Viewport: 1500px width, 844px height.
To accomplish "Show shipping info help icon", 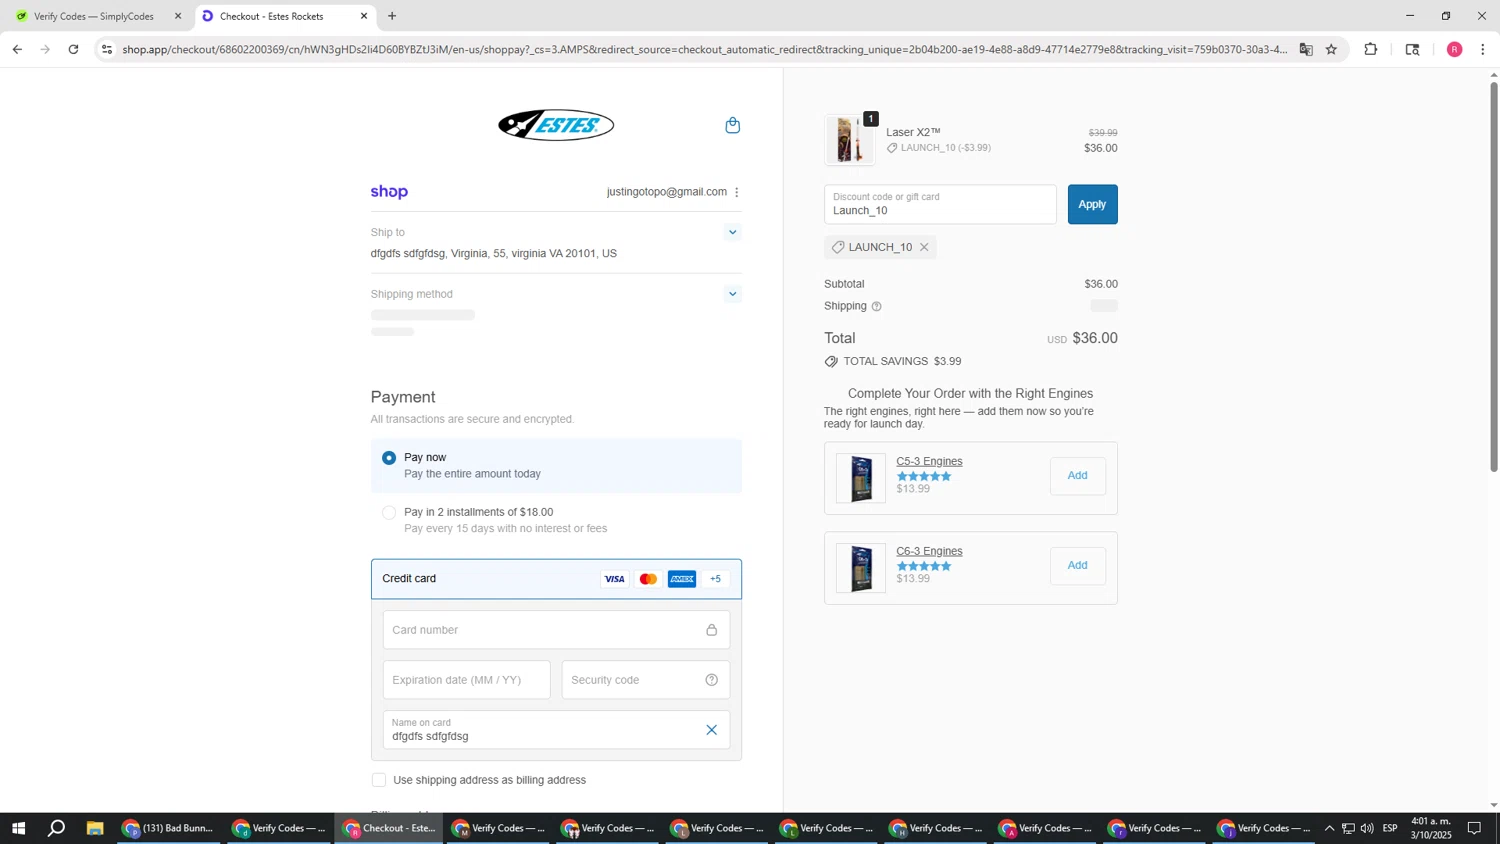I will coord(877,306).
